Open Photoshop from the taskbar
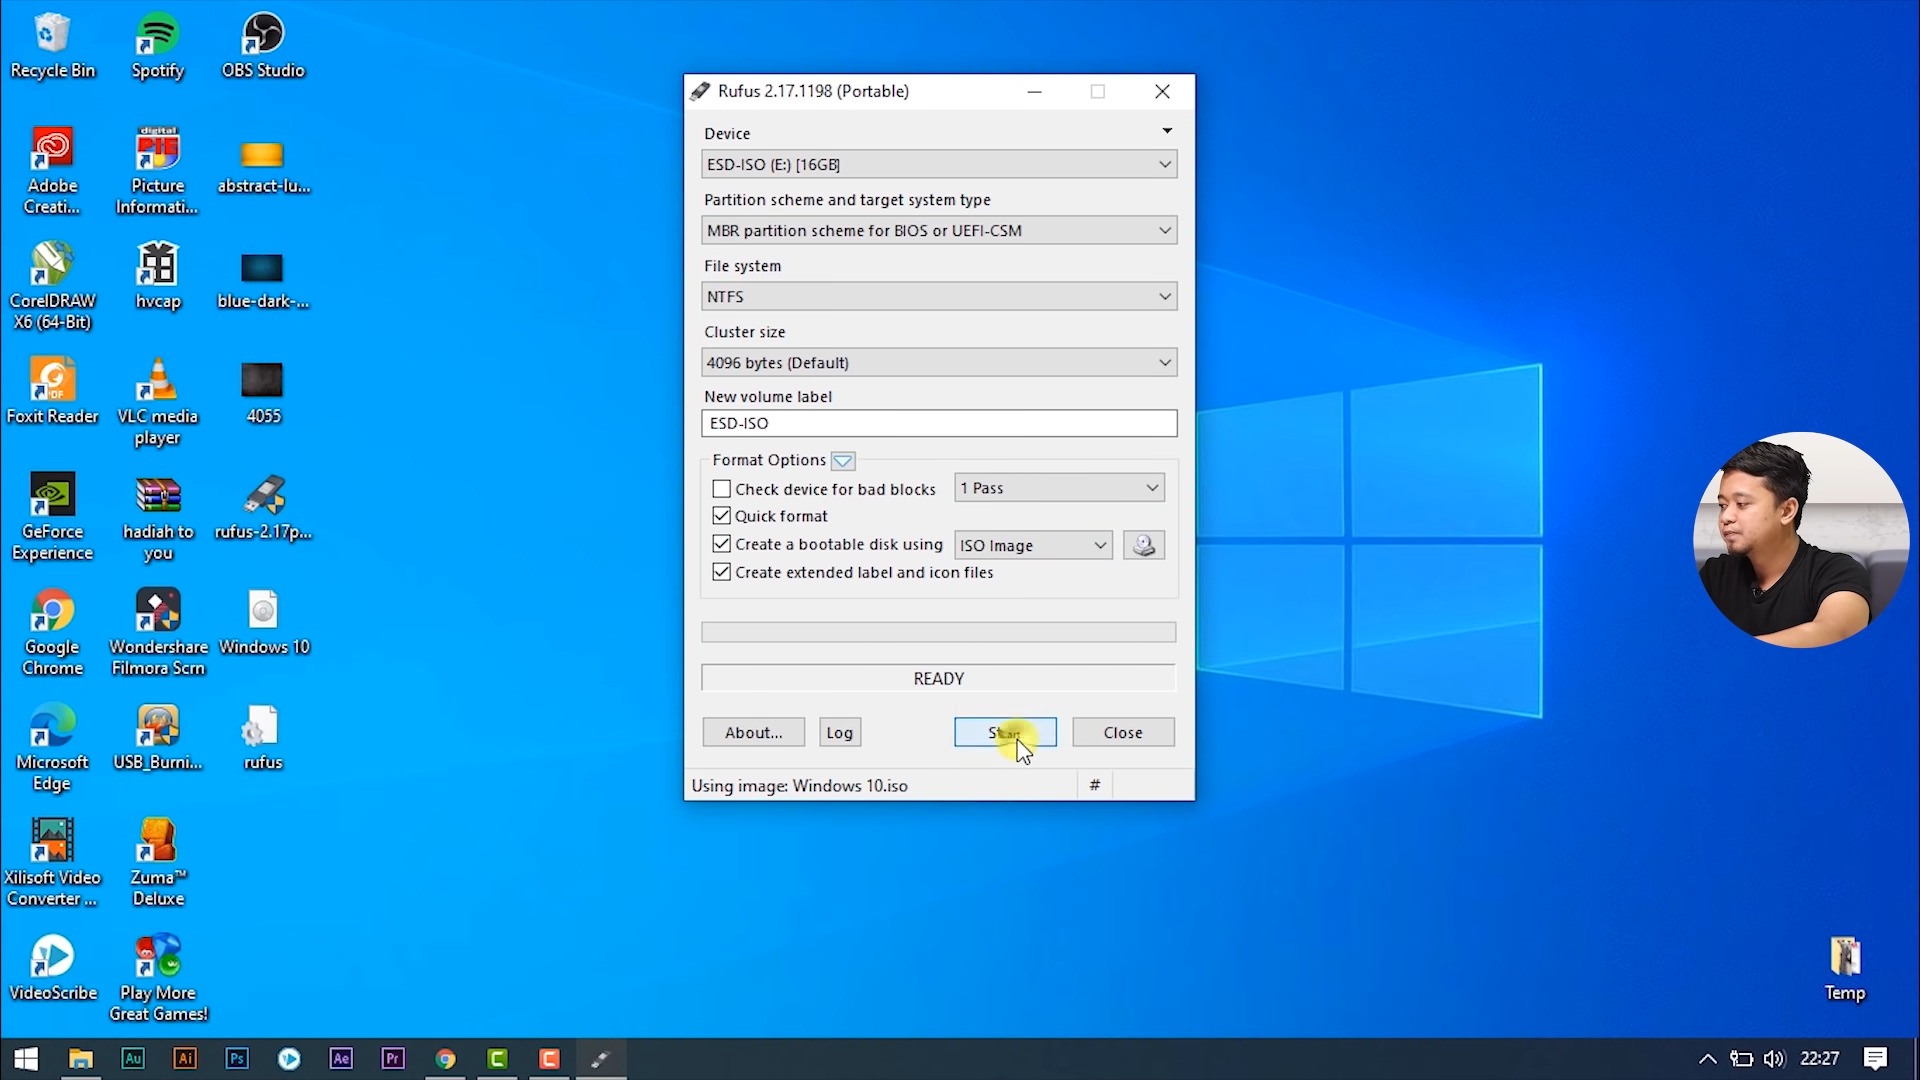1920x1080 pixels. (237, 1058)
